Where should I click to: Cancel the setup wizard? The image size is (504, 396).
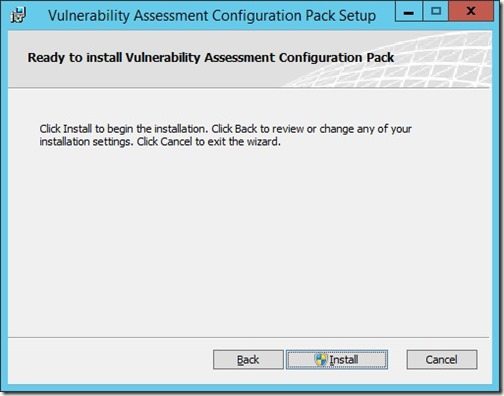(442, 360)
